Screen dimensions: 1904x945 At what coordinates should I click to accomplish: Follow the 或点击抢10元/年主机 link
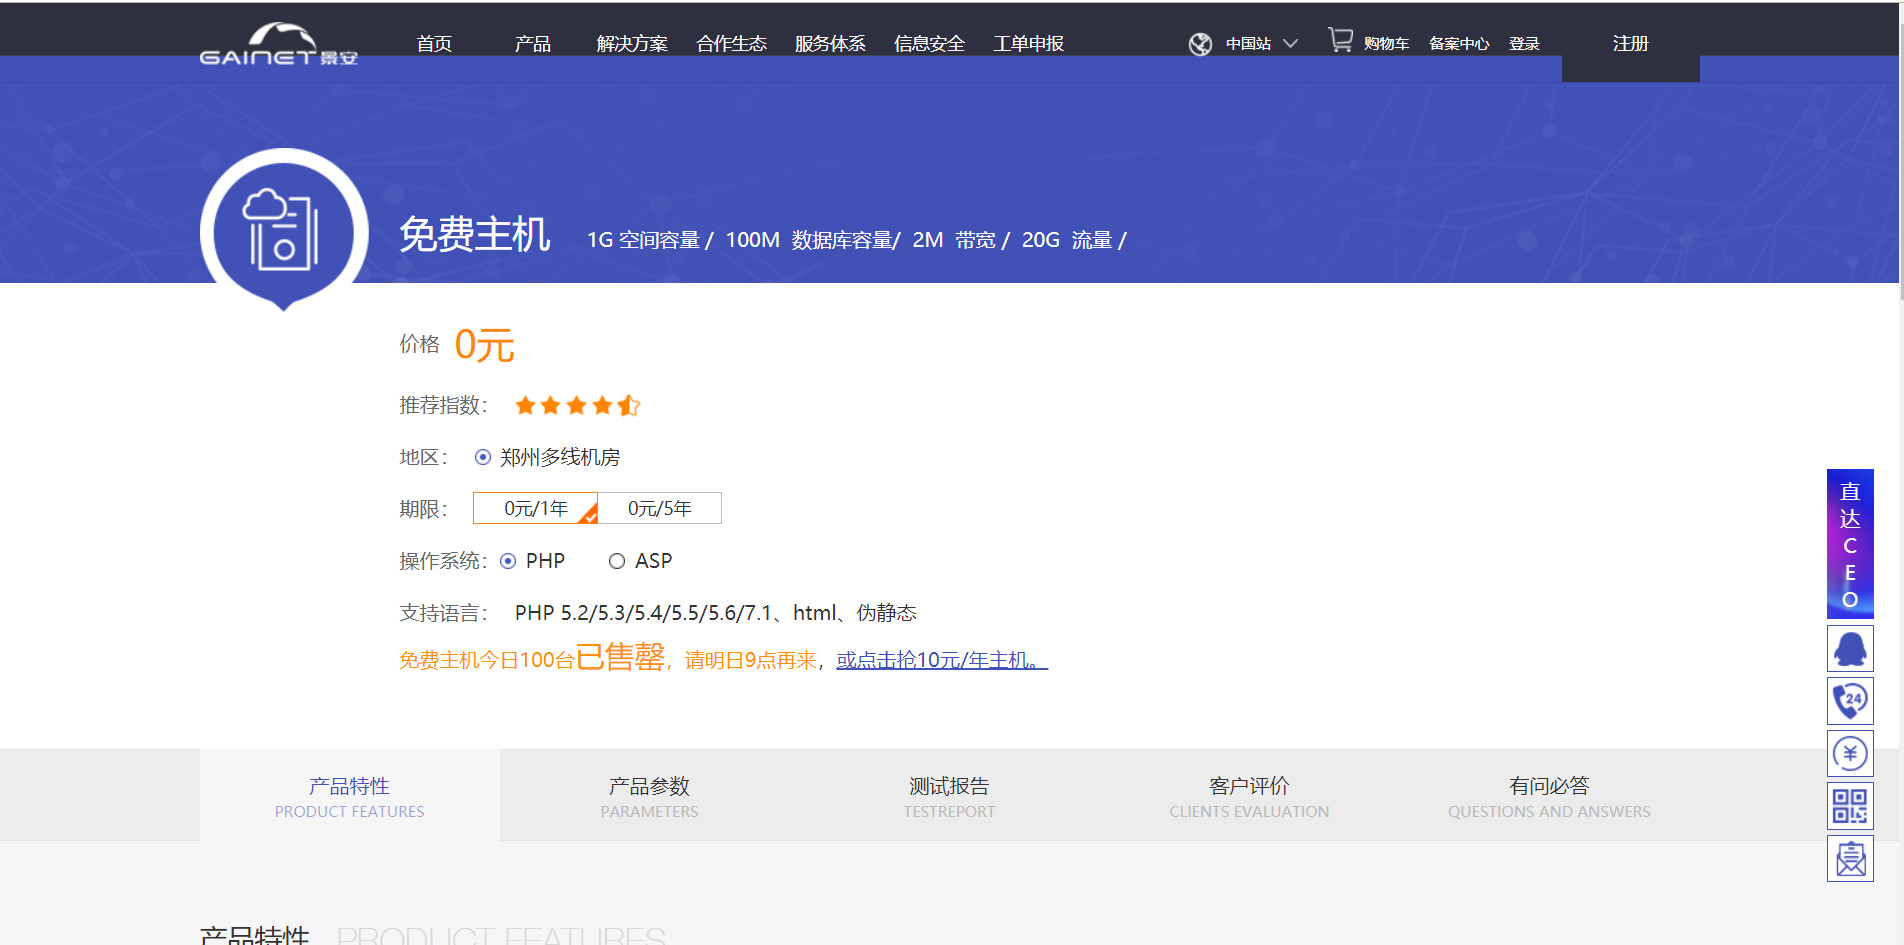[941, 660]
